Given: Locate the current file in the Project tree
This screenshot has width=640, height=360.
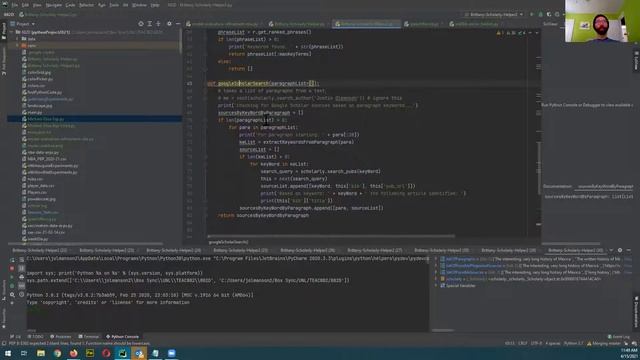Looking at the screenshot, I should [141, 24].
